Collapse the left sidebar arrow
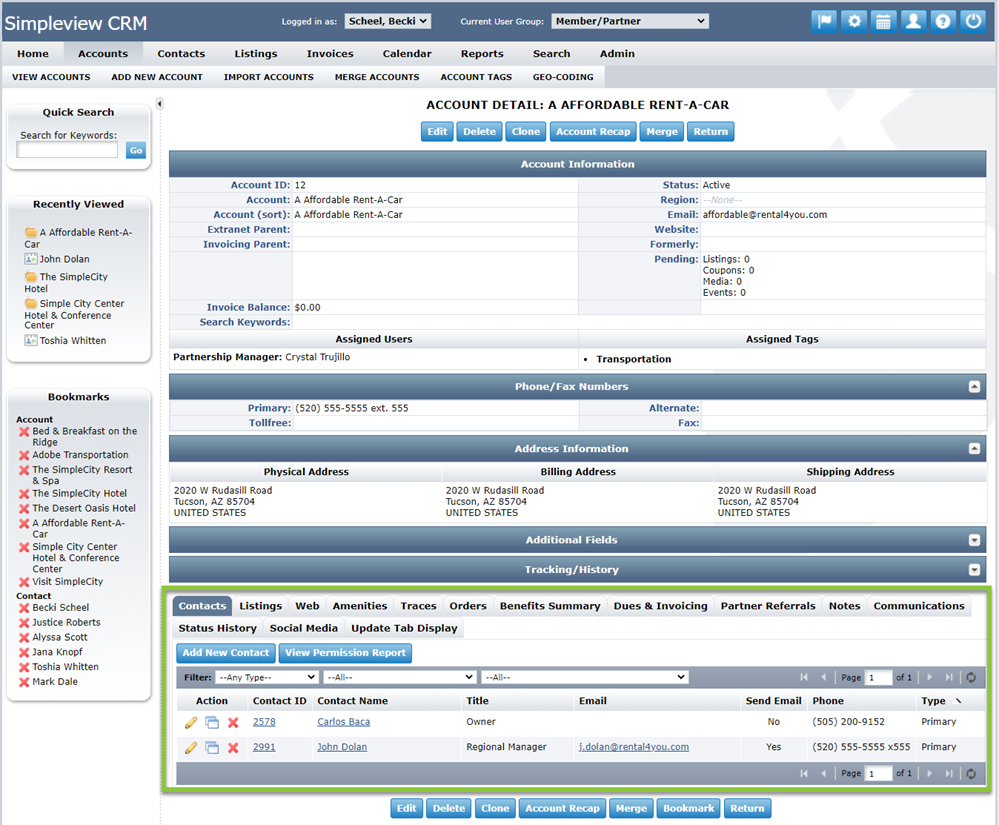 [x=159, y=103]
